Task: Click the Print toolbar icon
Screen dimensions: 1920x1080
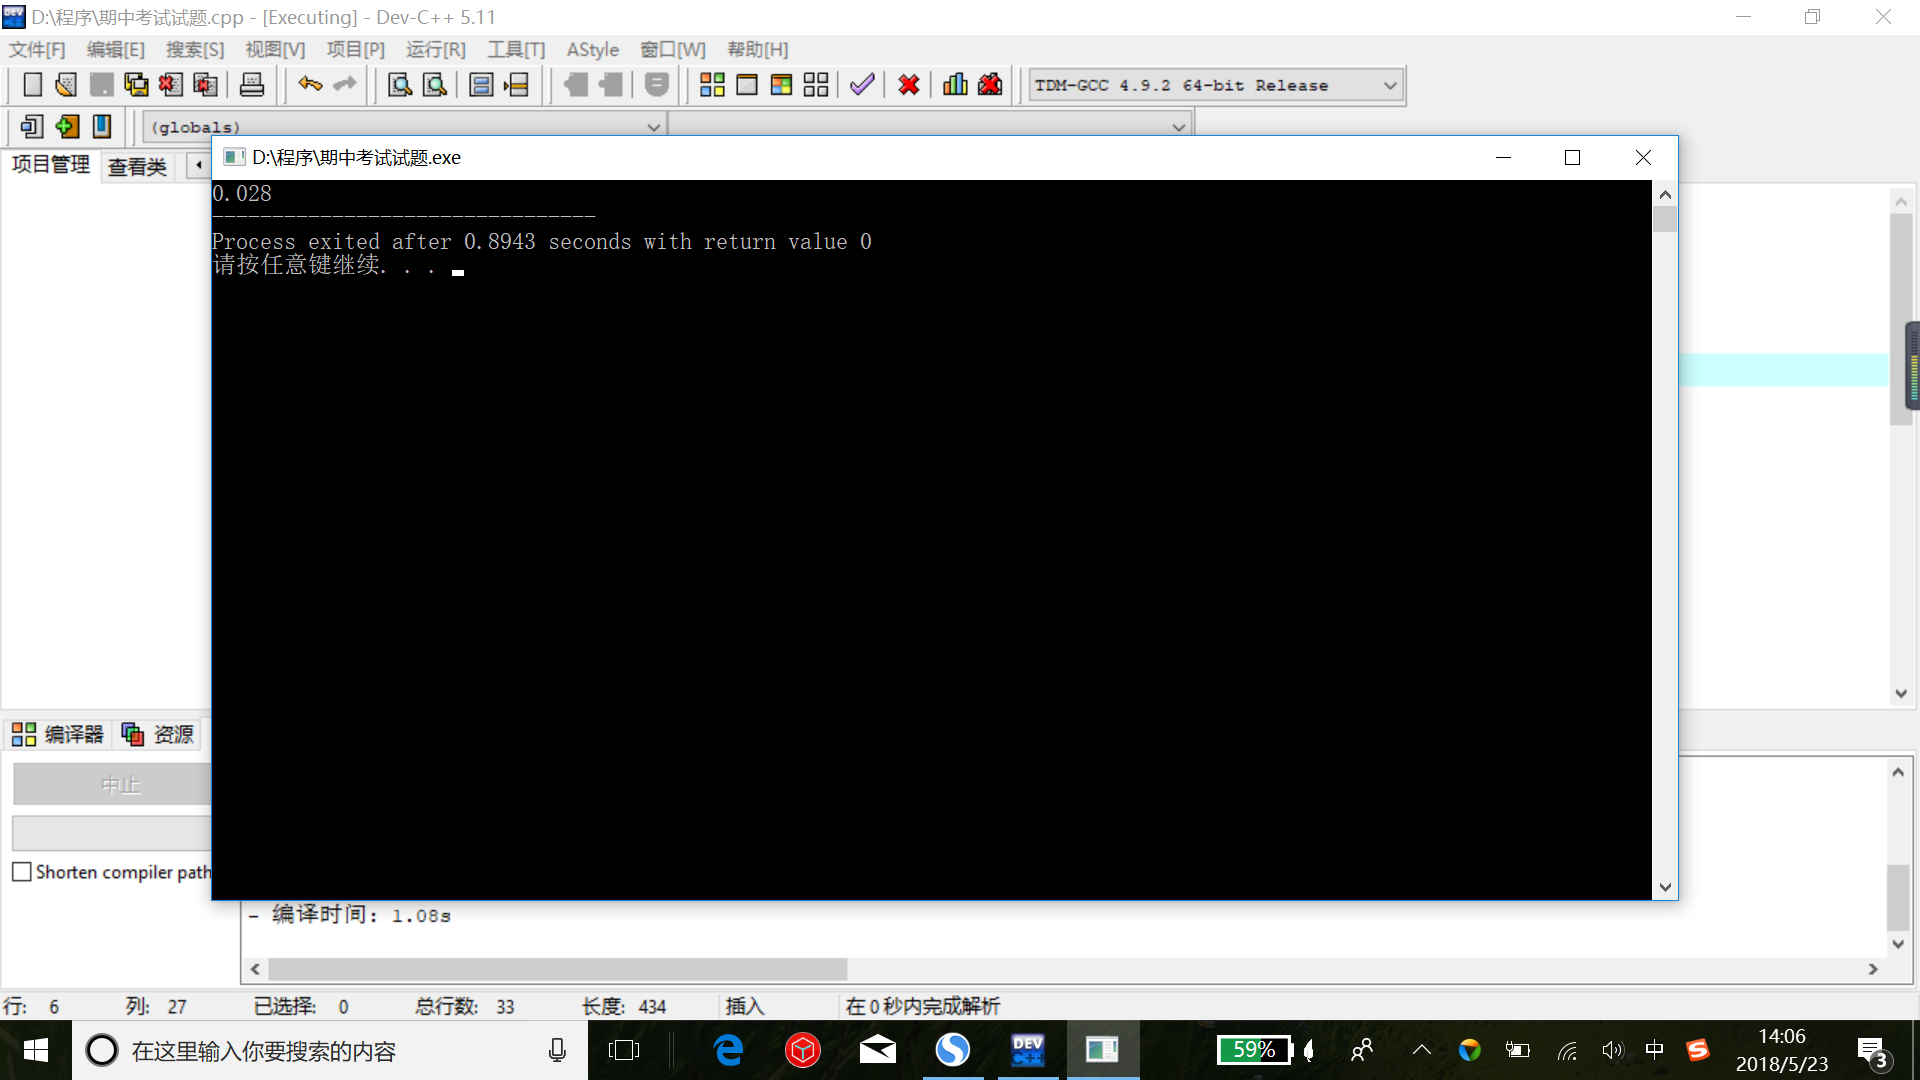Action: click(252, 85)
